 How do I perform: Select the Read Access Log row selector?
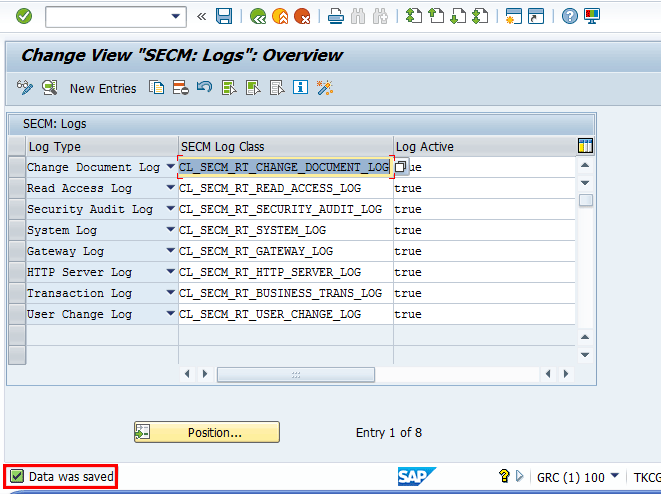coord(16,188)
